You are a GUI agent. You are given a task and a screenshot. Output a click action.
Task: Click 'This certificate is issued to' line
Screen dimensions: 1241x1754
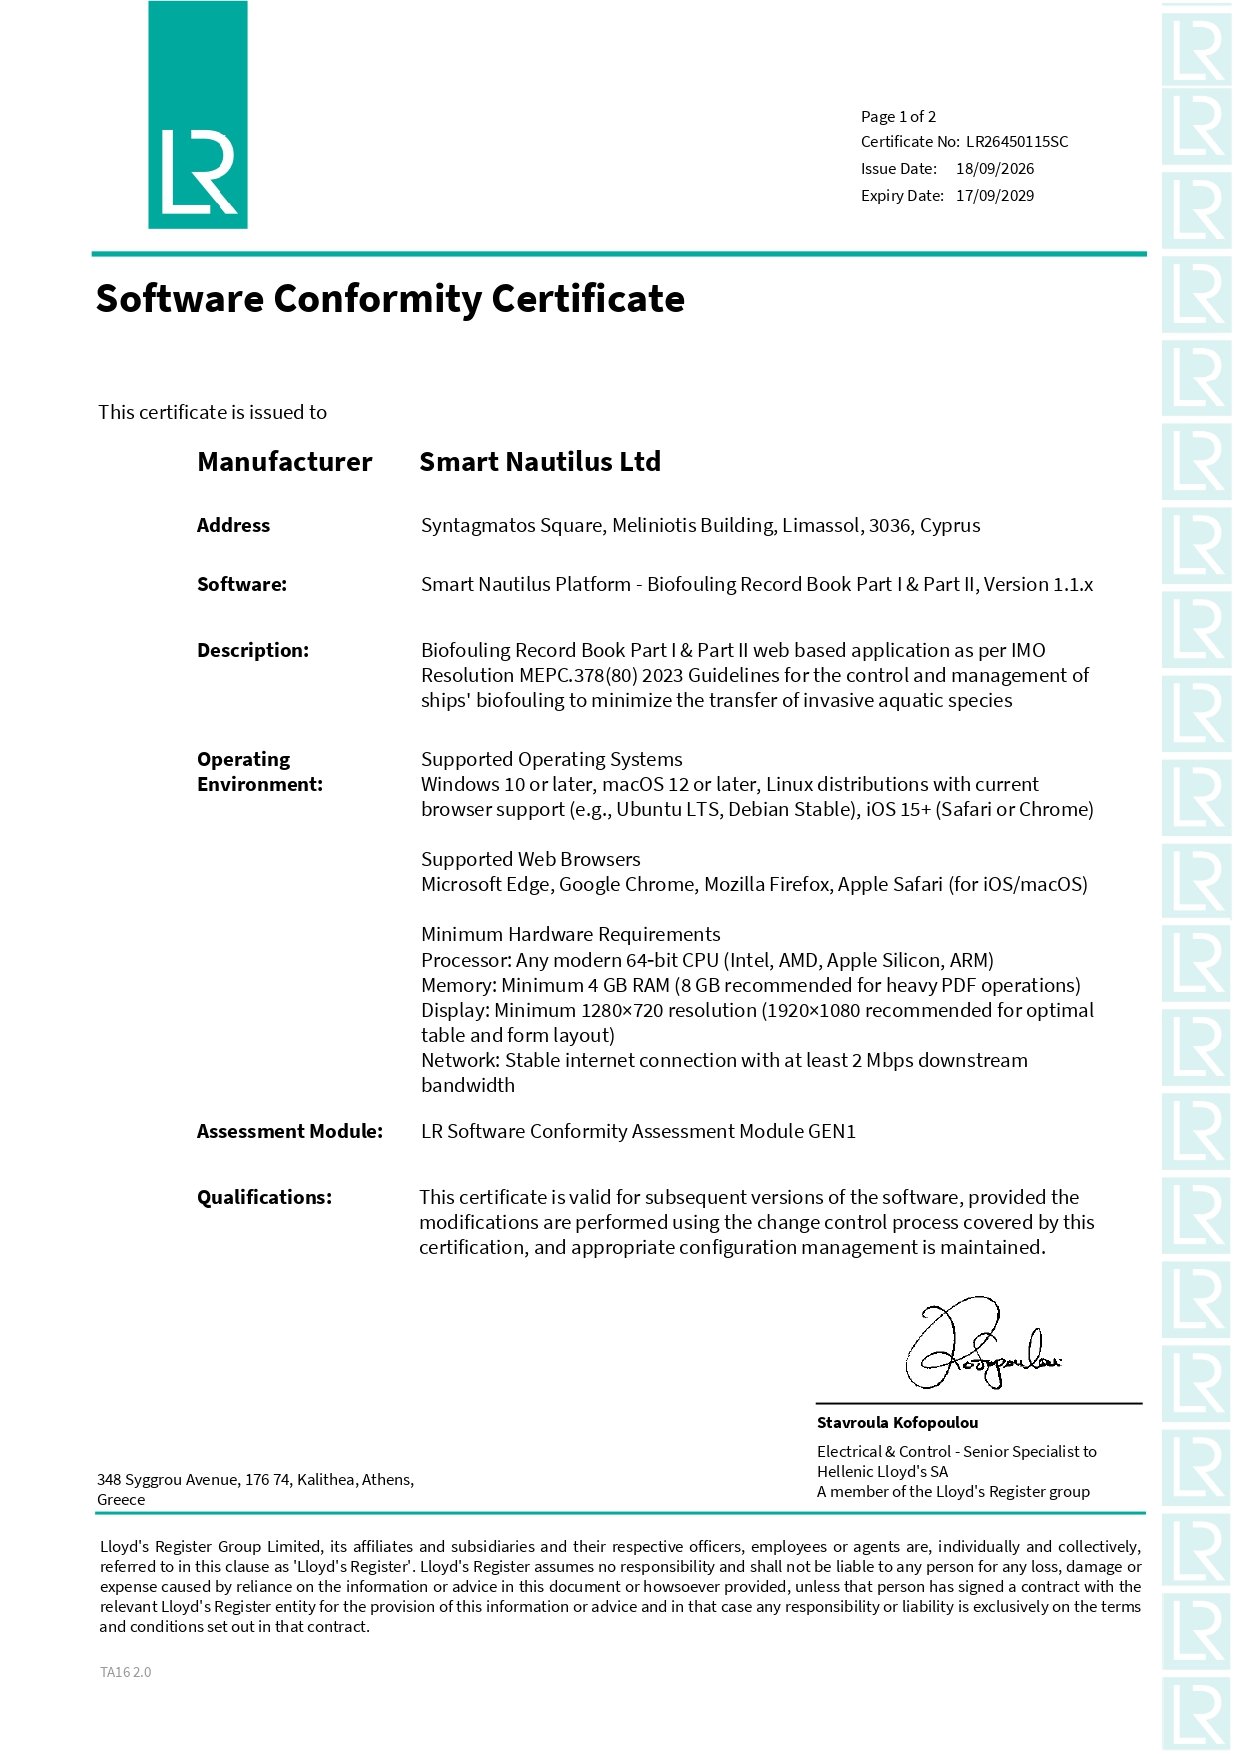[x=213, y=412]
